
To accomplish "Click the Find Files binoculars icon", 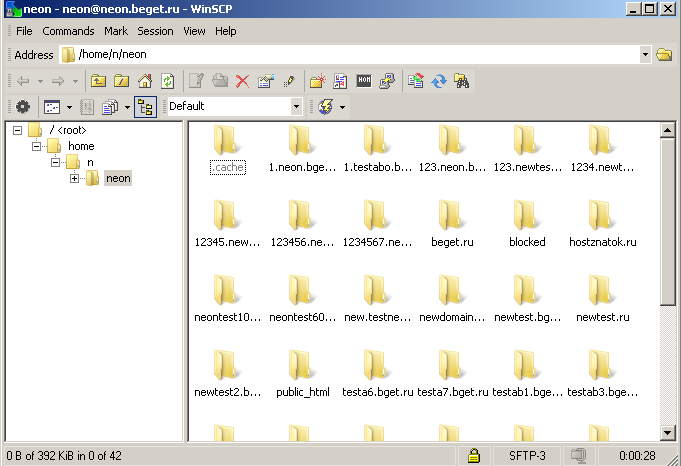I will pos(462,81).
